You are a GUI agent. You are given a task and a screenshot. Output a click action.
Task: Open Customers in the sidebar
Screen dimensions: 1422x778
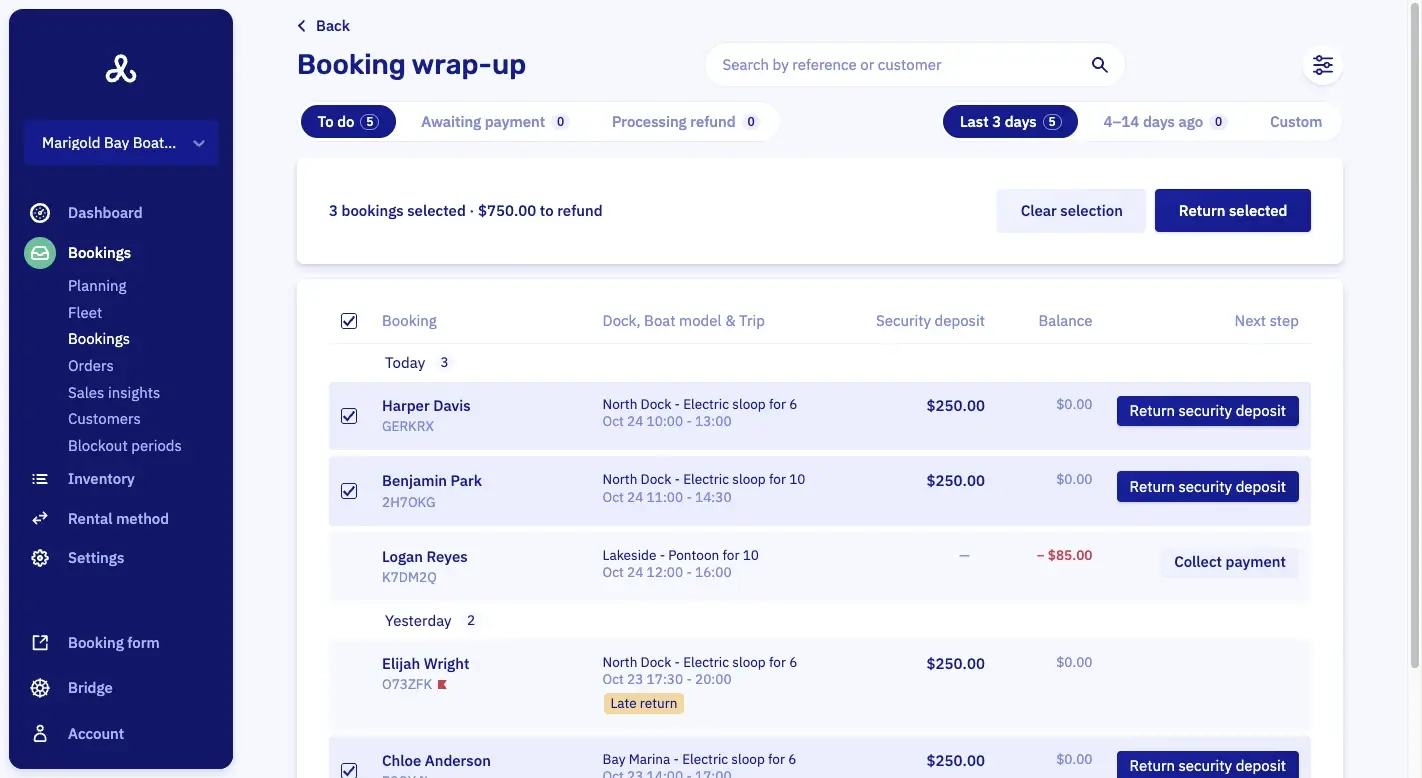[104, 419]
